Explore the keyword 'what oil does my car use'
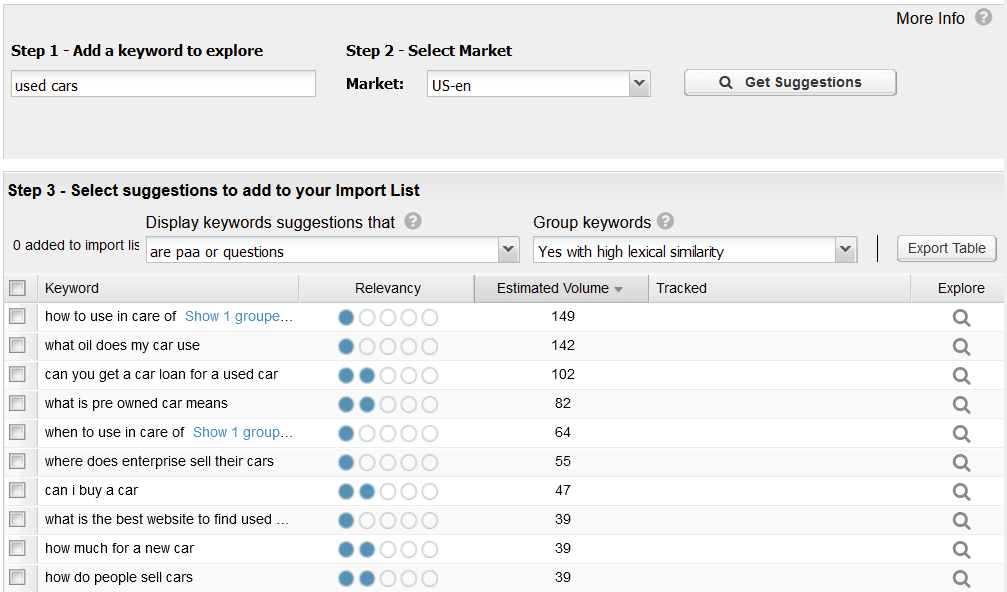The width and height of the screenshot is (1007, 592). (x=960, y=346)
